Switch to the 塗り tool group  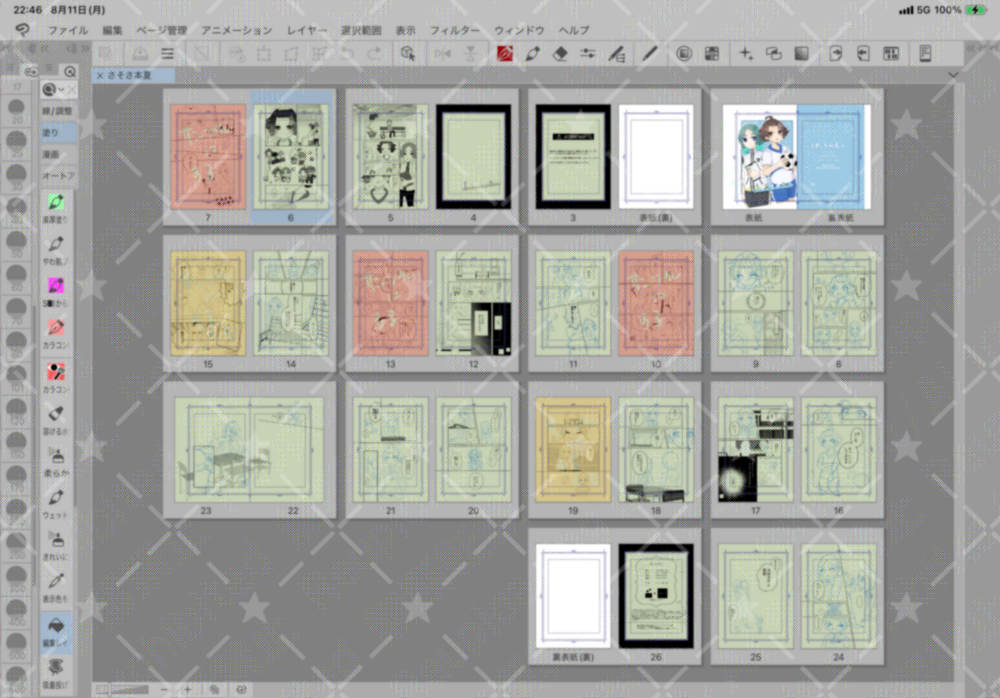click(x=51, y=132)
